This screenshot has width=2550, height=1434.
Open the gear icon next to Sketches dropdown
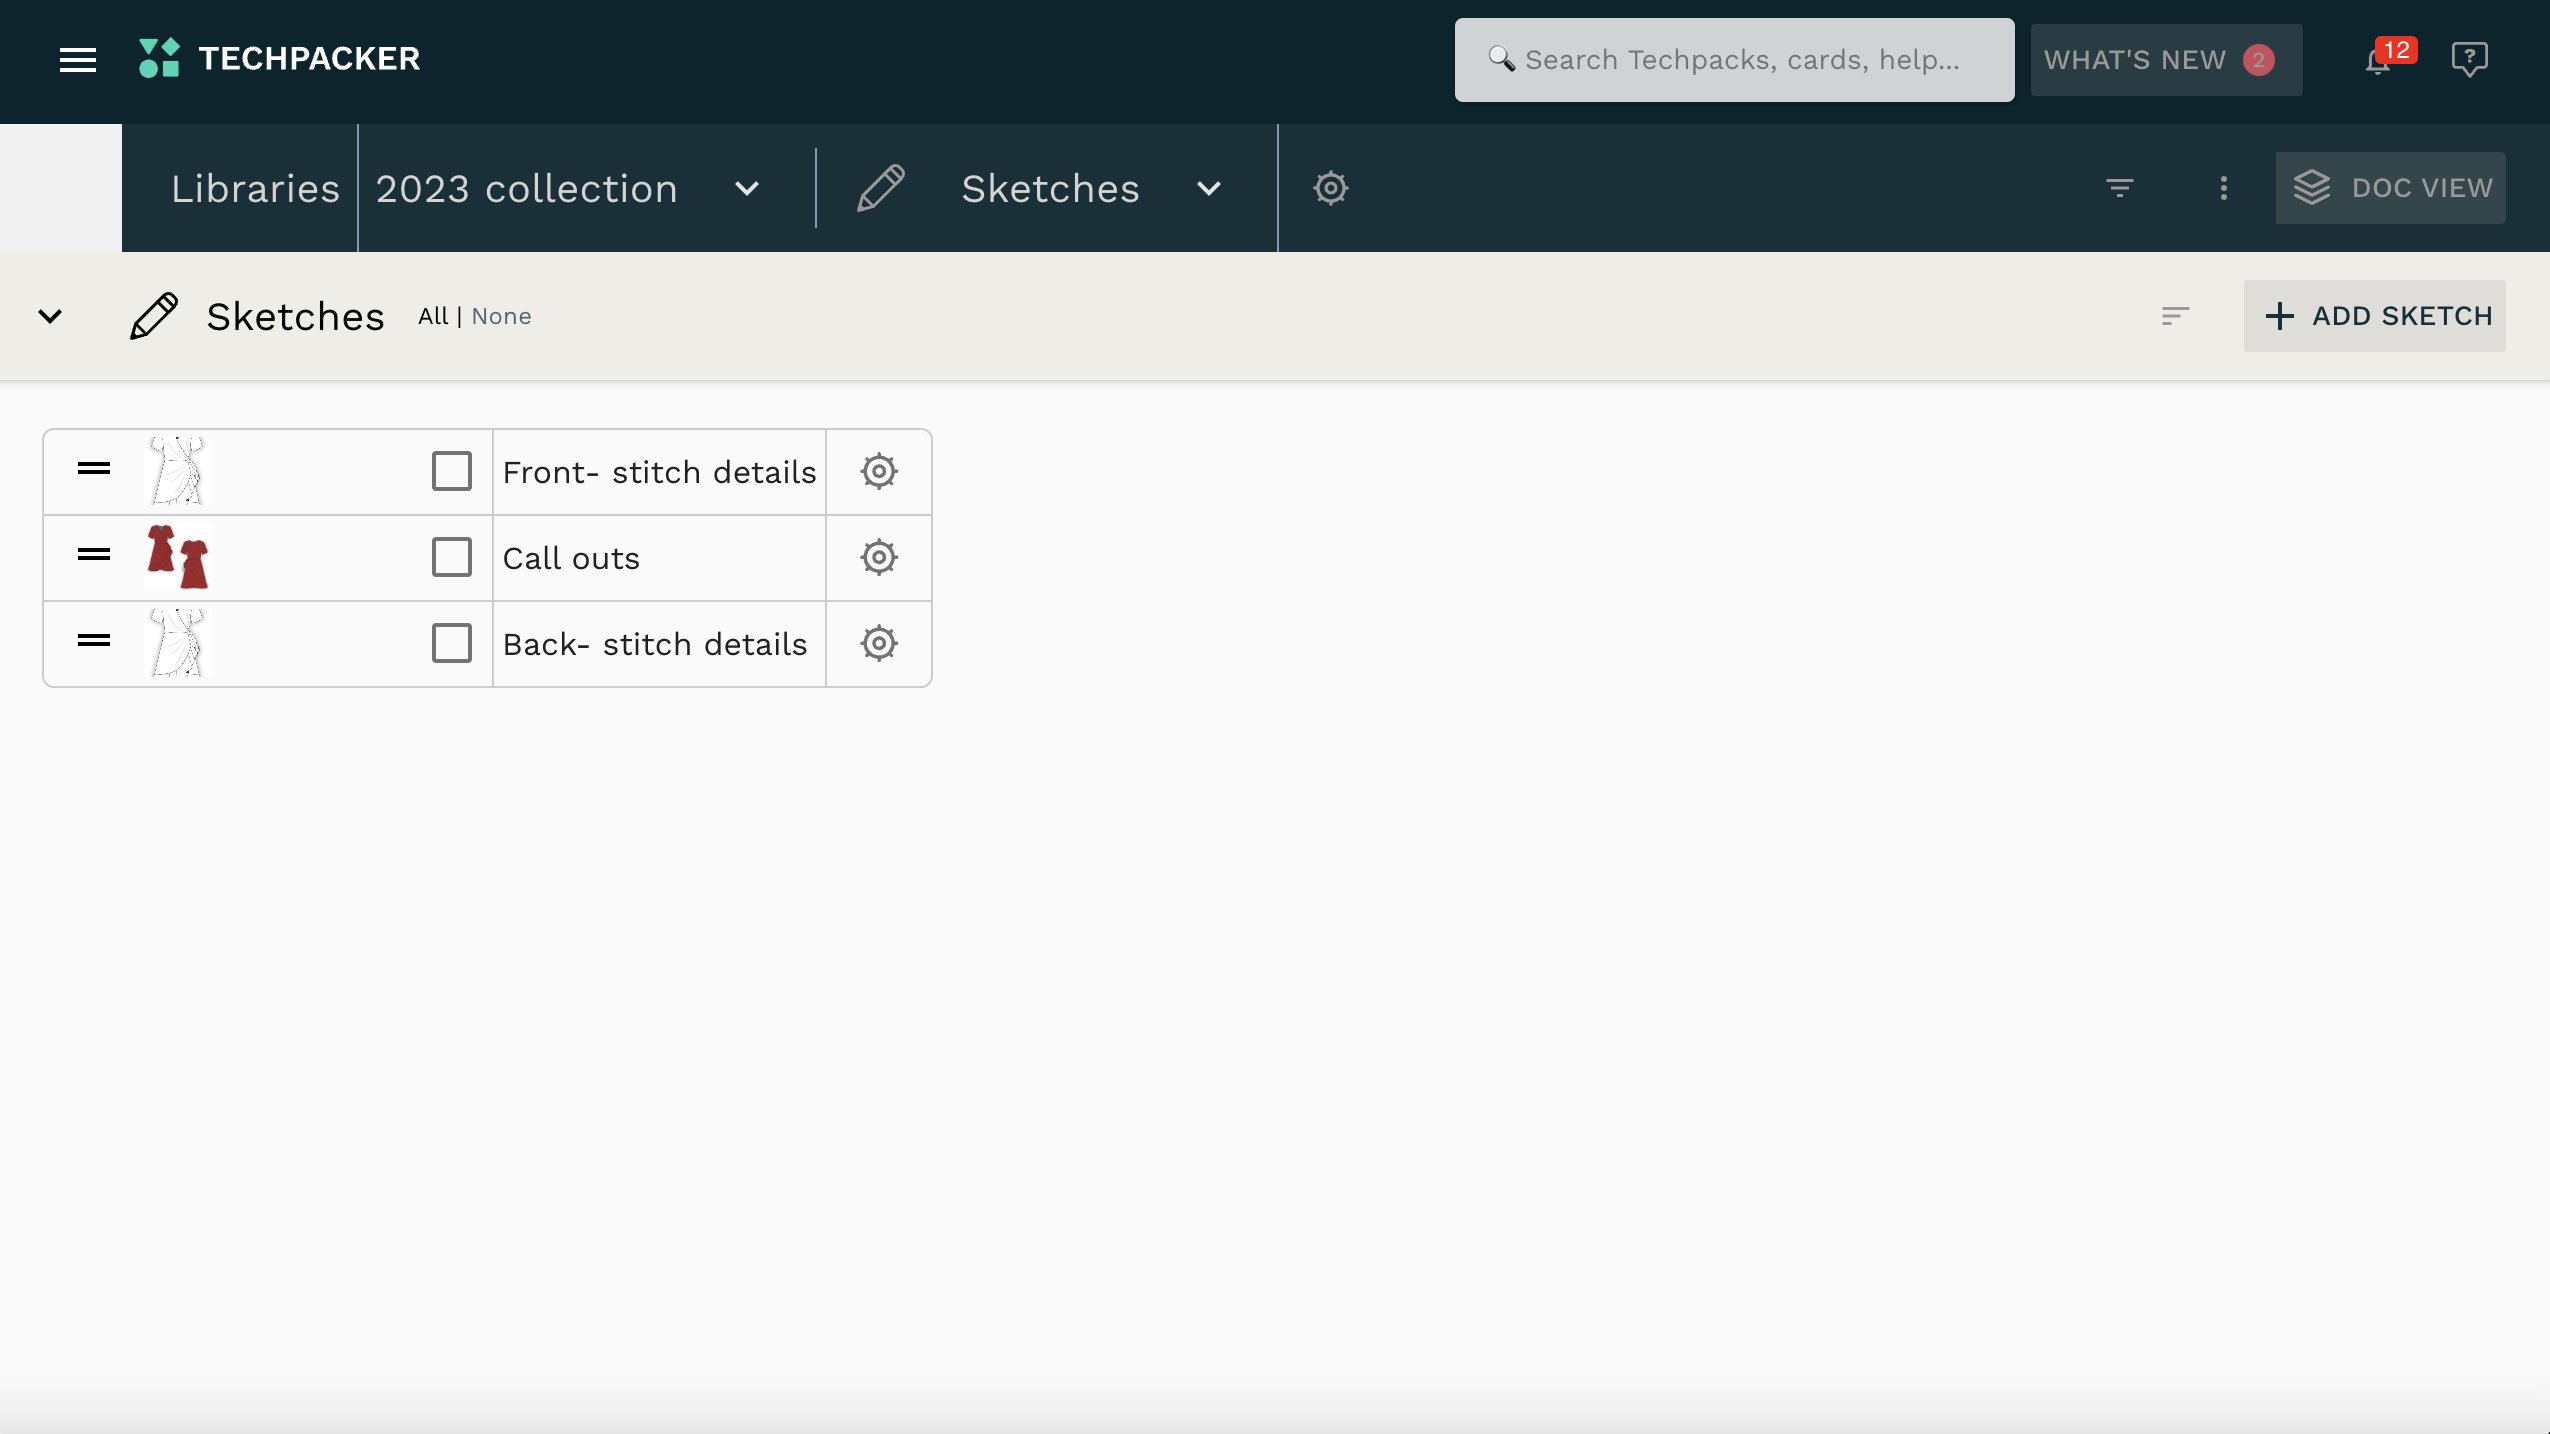point(1331,187)
